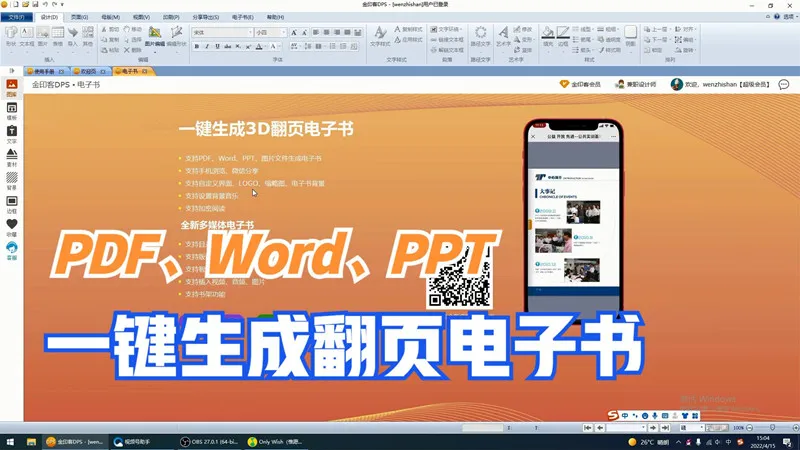This screenshot has width=800, height=450.
Task: Insert a 表格 table
Action: [58, 36]
